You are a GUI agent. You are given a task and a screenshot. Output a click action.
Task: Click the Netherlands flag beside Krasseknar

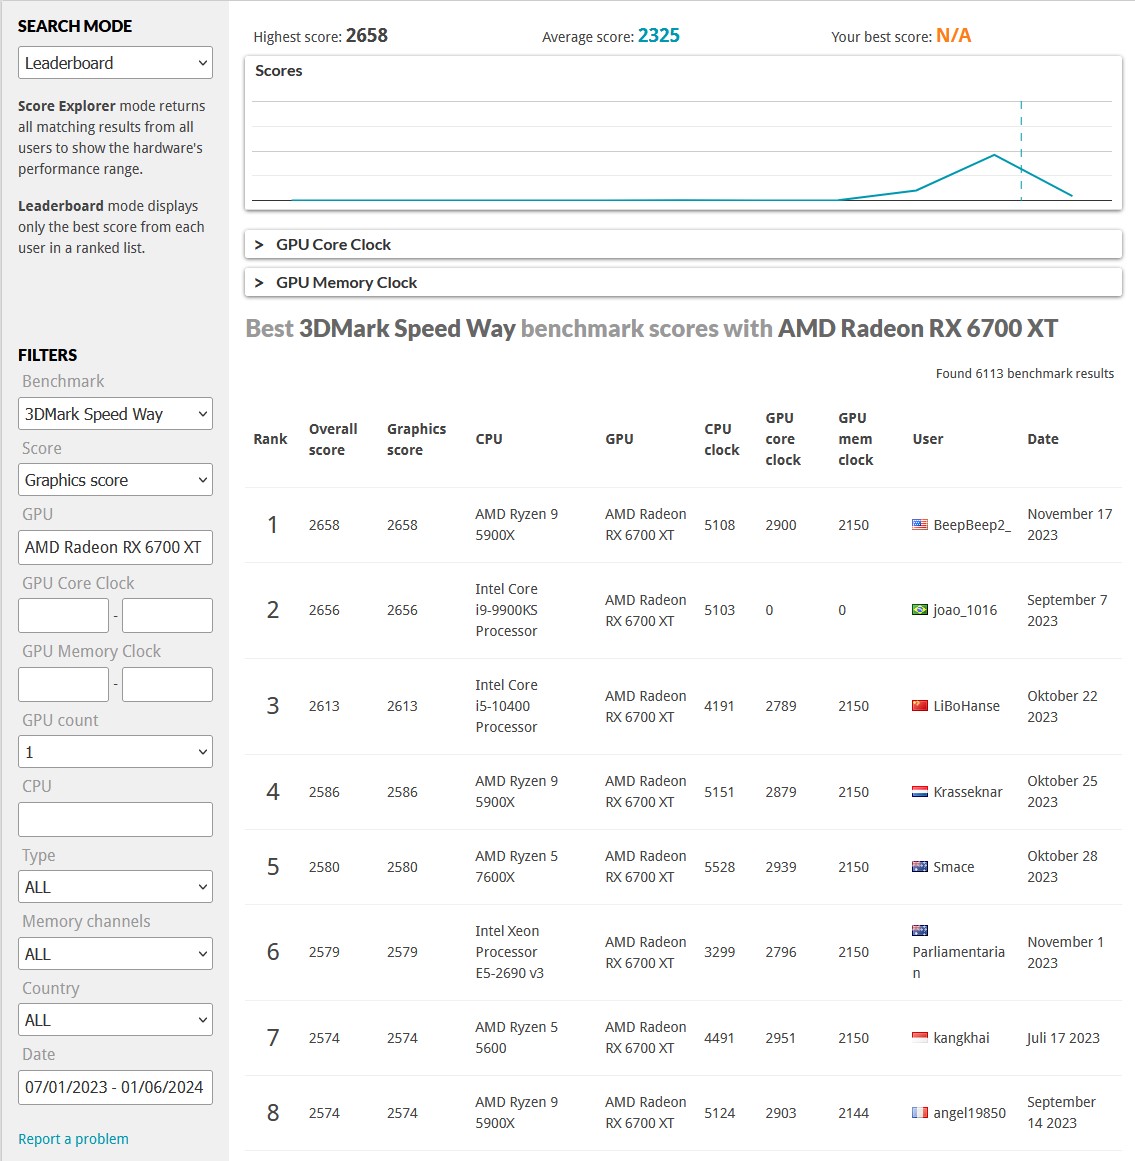(x=920, y=792)
